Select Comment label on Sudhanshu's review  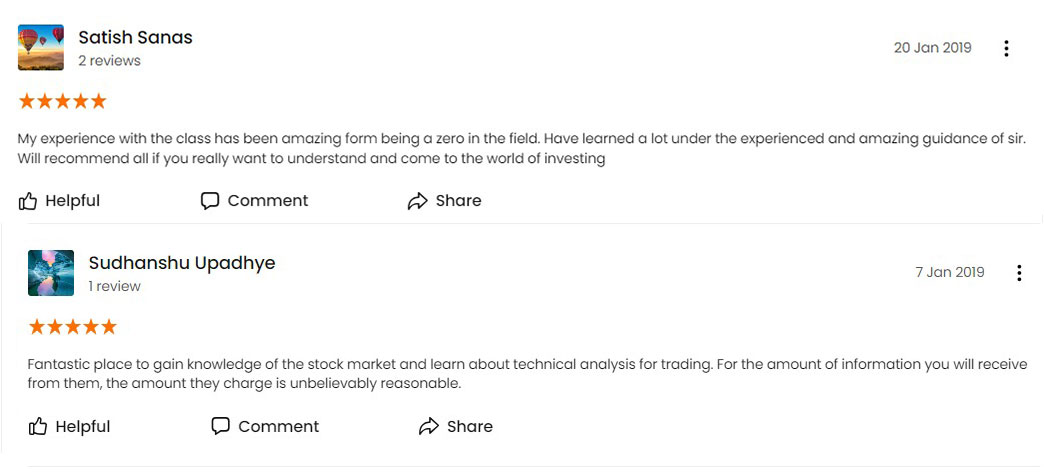278,426
